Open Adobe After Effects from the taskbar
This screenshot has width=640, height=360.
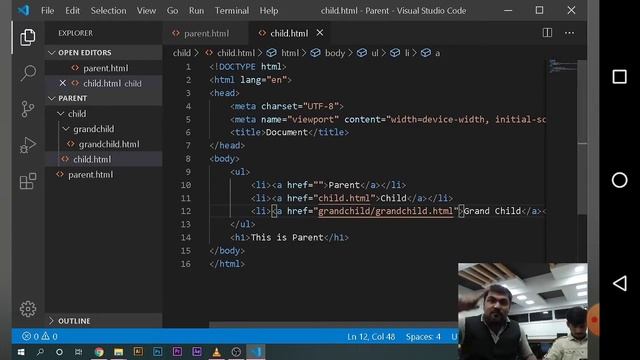coord(197,351)
